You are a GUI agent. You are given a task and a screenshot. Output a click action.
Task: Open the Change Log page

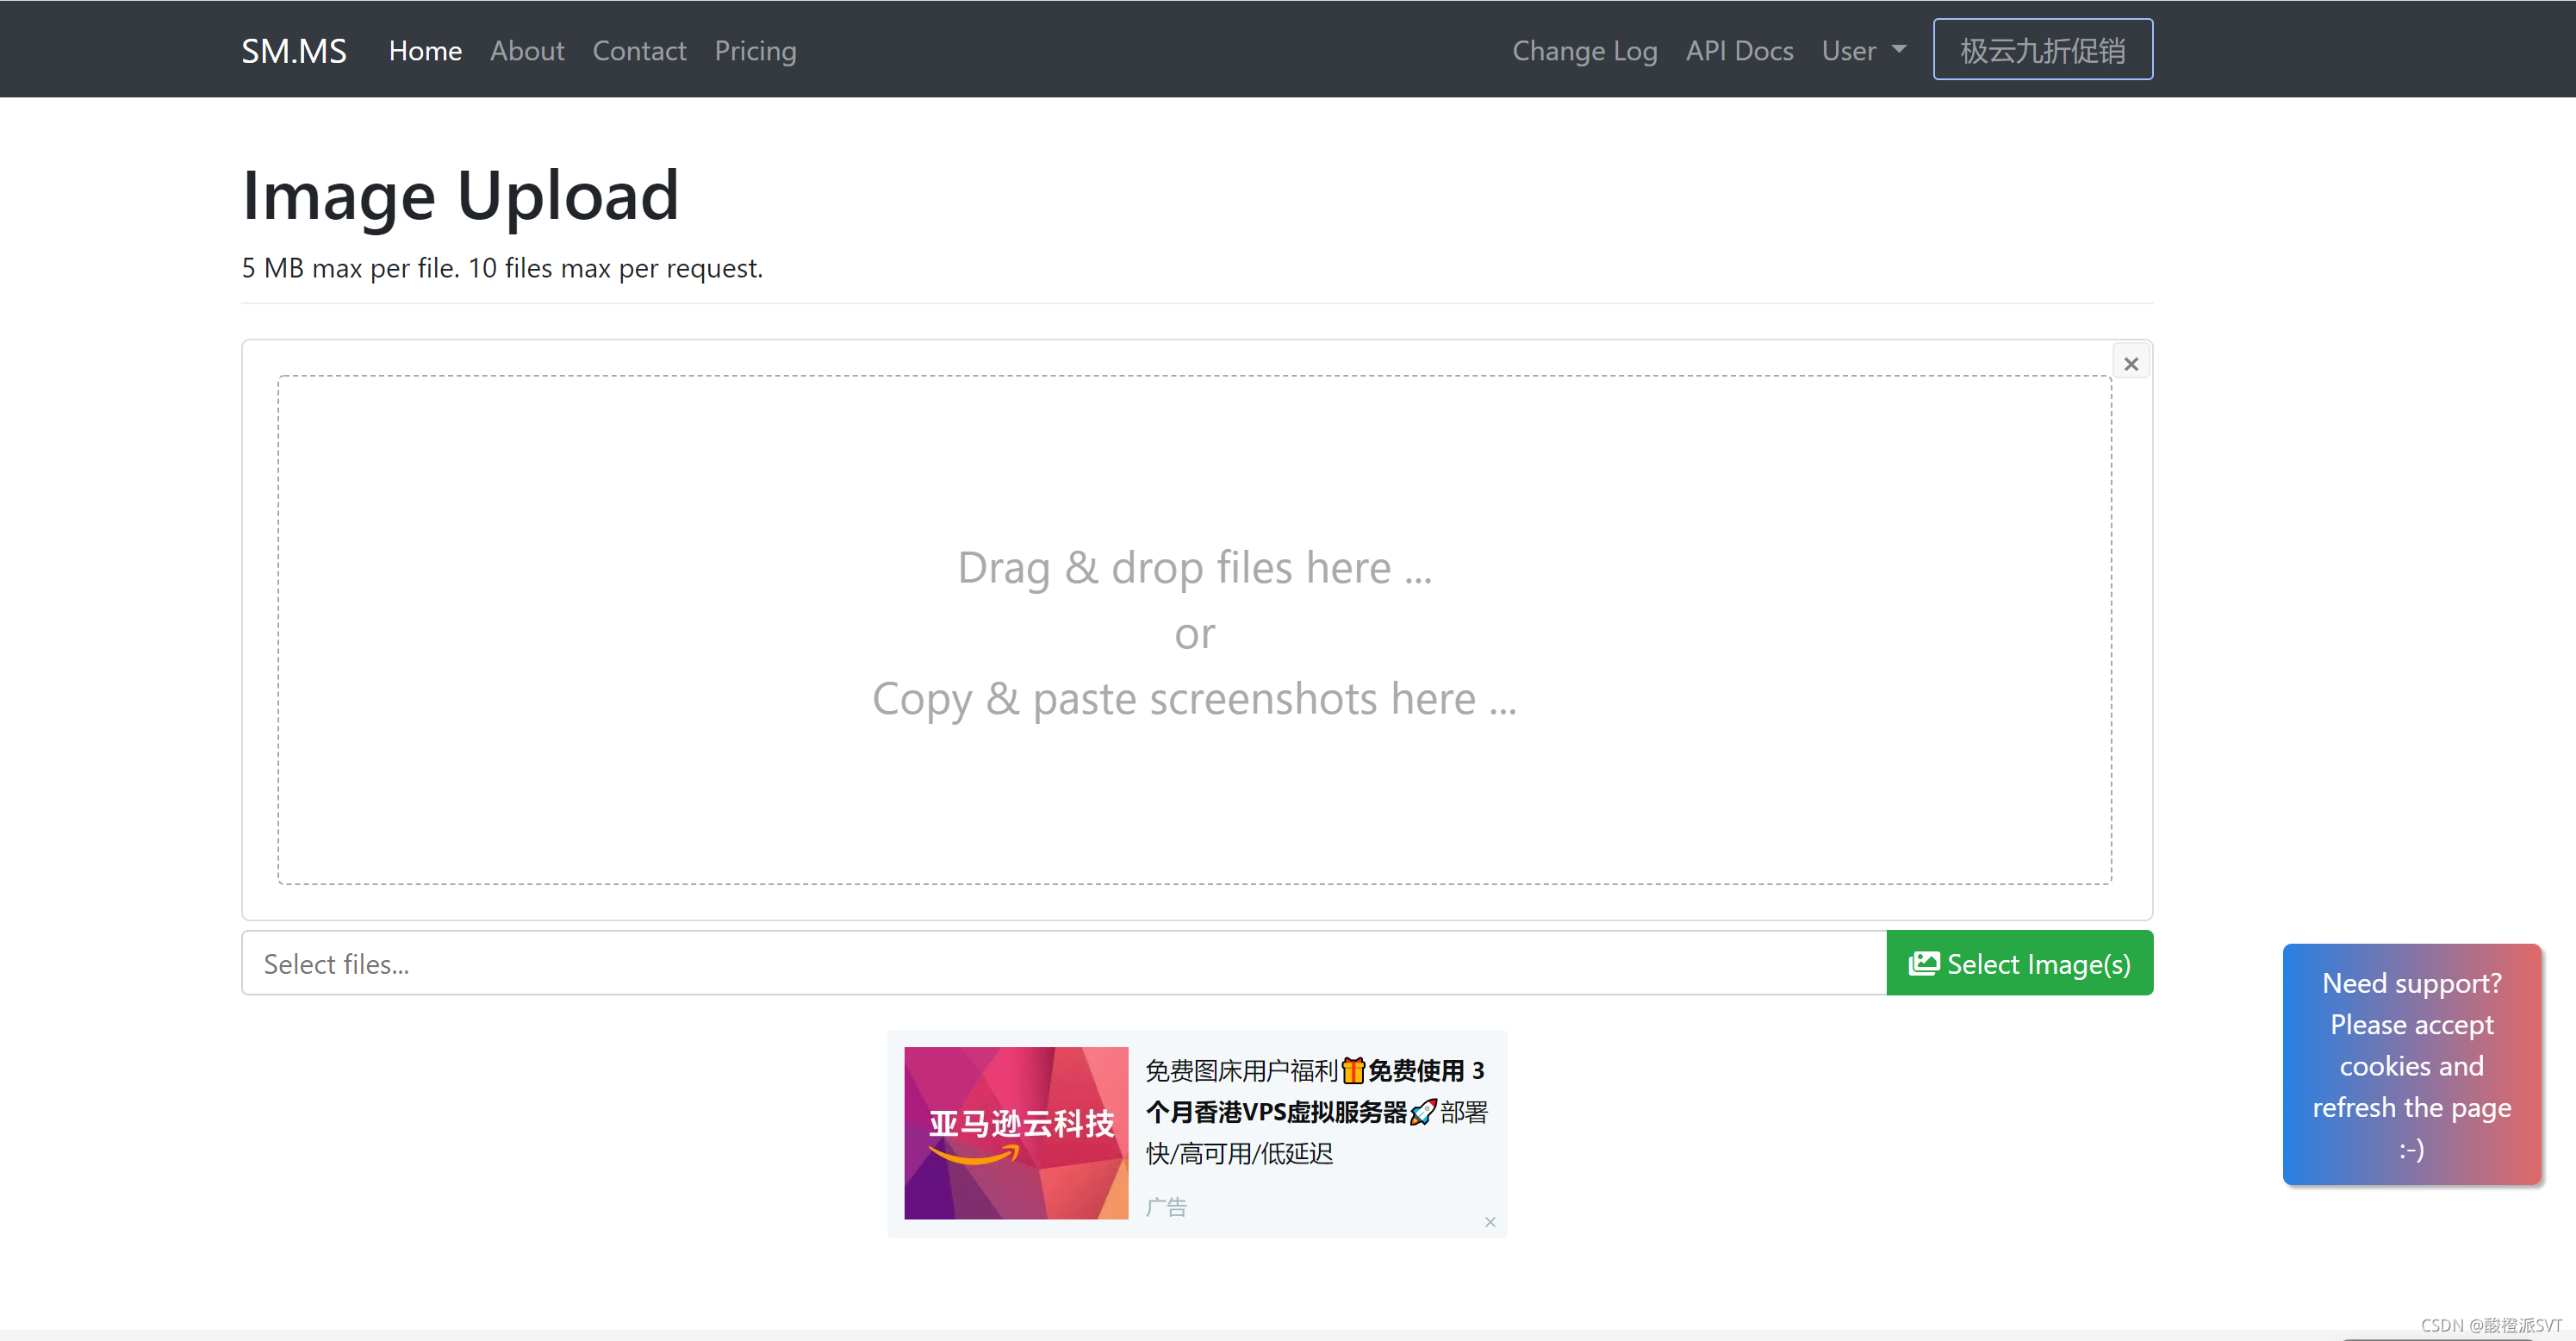[x=1584, y=50]
